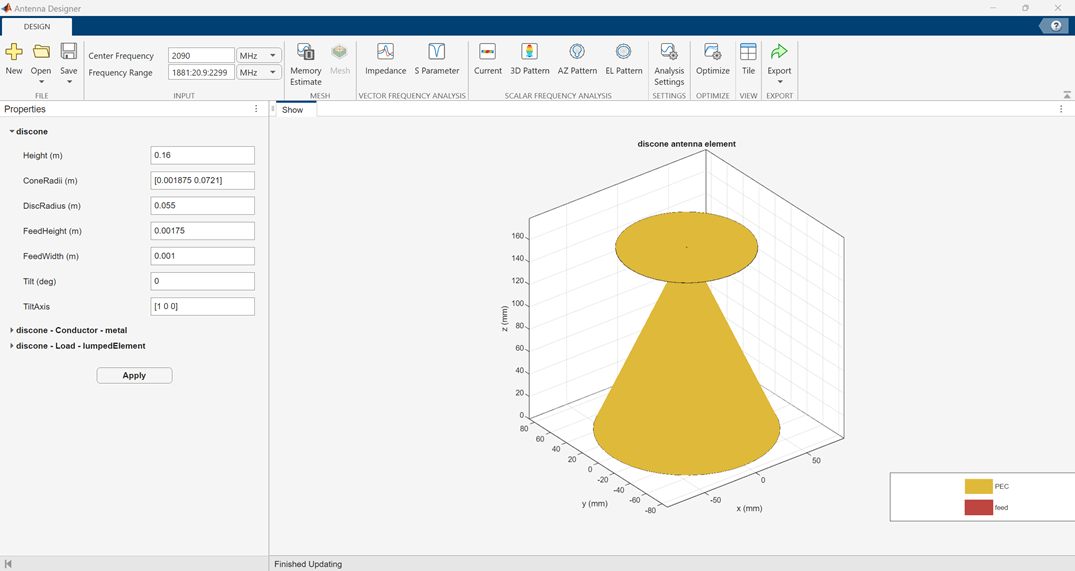Open the Frequency Range unit dropdown
1075x571 pixels.
[272, 73]
